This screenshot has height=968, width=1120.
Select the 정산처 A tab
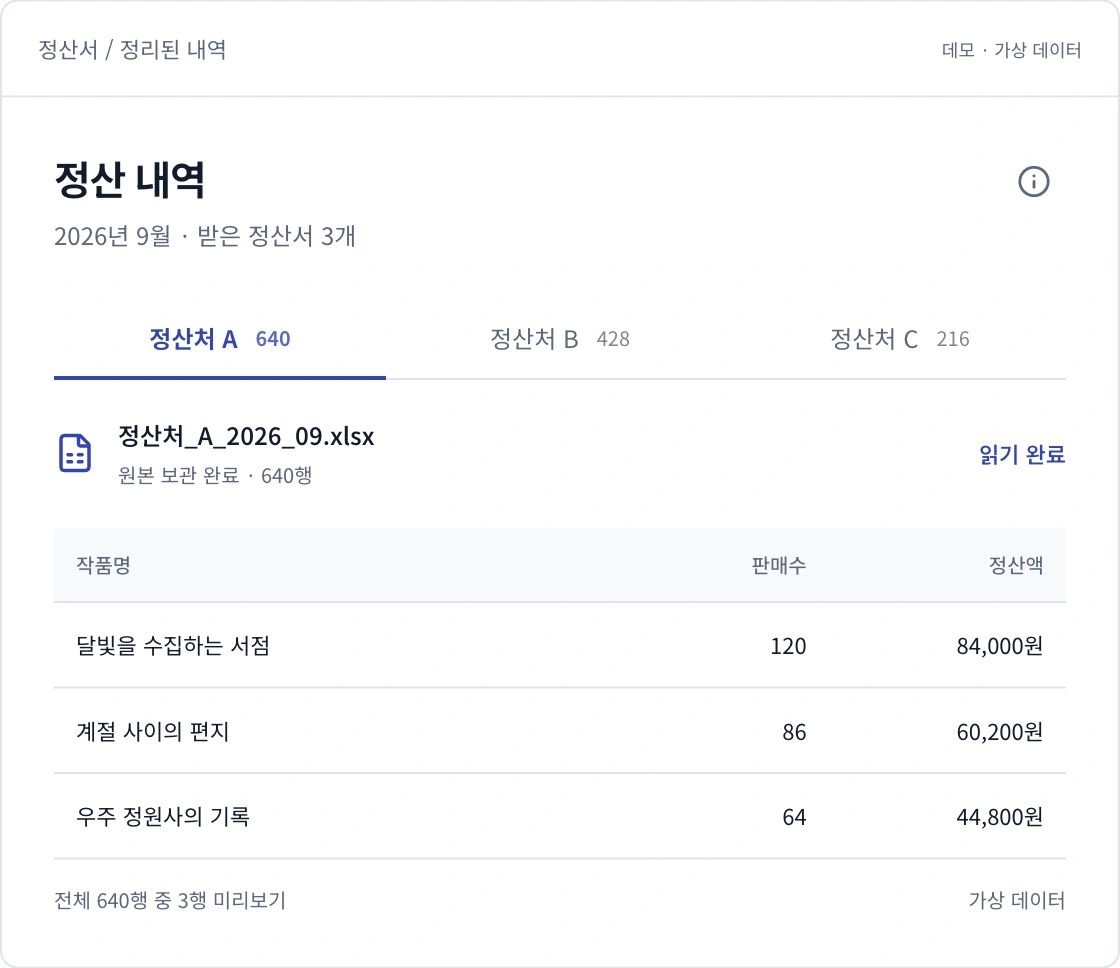point(220,339)
